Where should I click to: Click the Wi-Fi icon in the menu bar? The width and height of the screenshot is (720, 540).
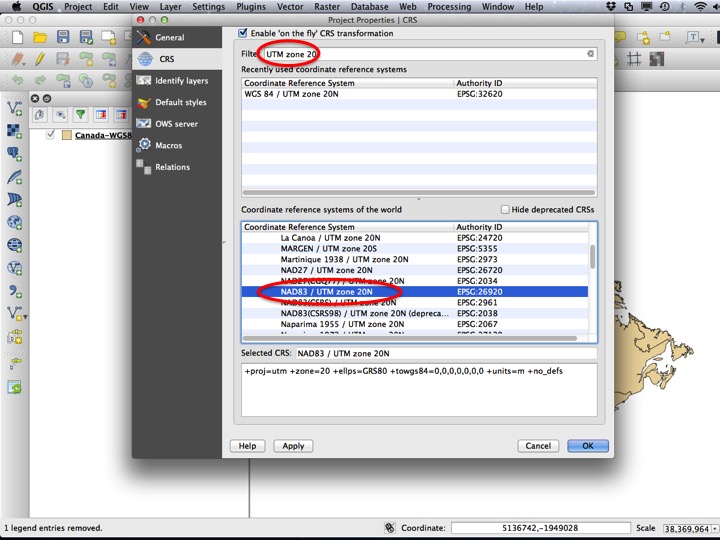[x=700, y=6]
